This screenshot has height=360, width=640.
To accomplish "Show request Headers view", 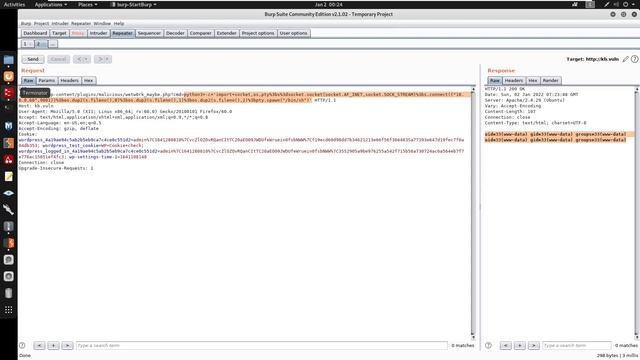I will [69, 80].
